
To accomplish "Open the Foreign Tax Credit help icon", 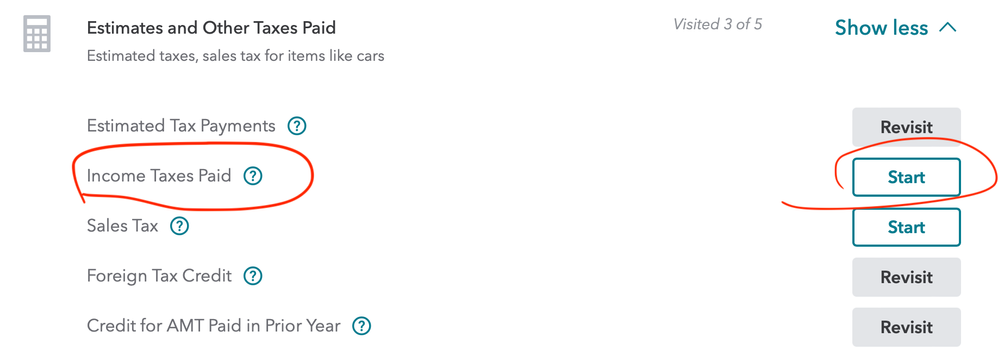I will point(253,276).
